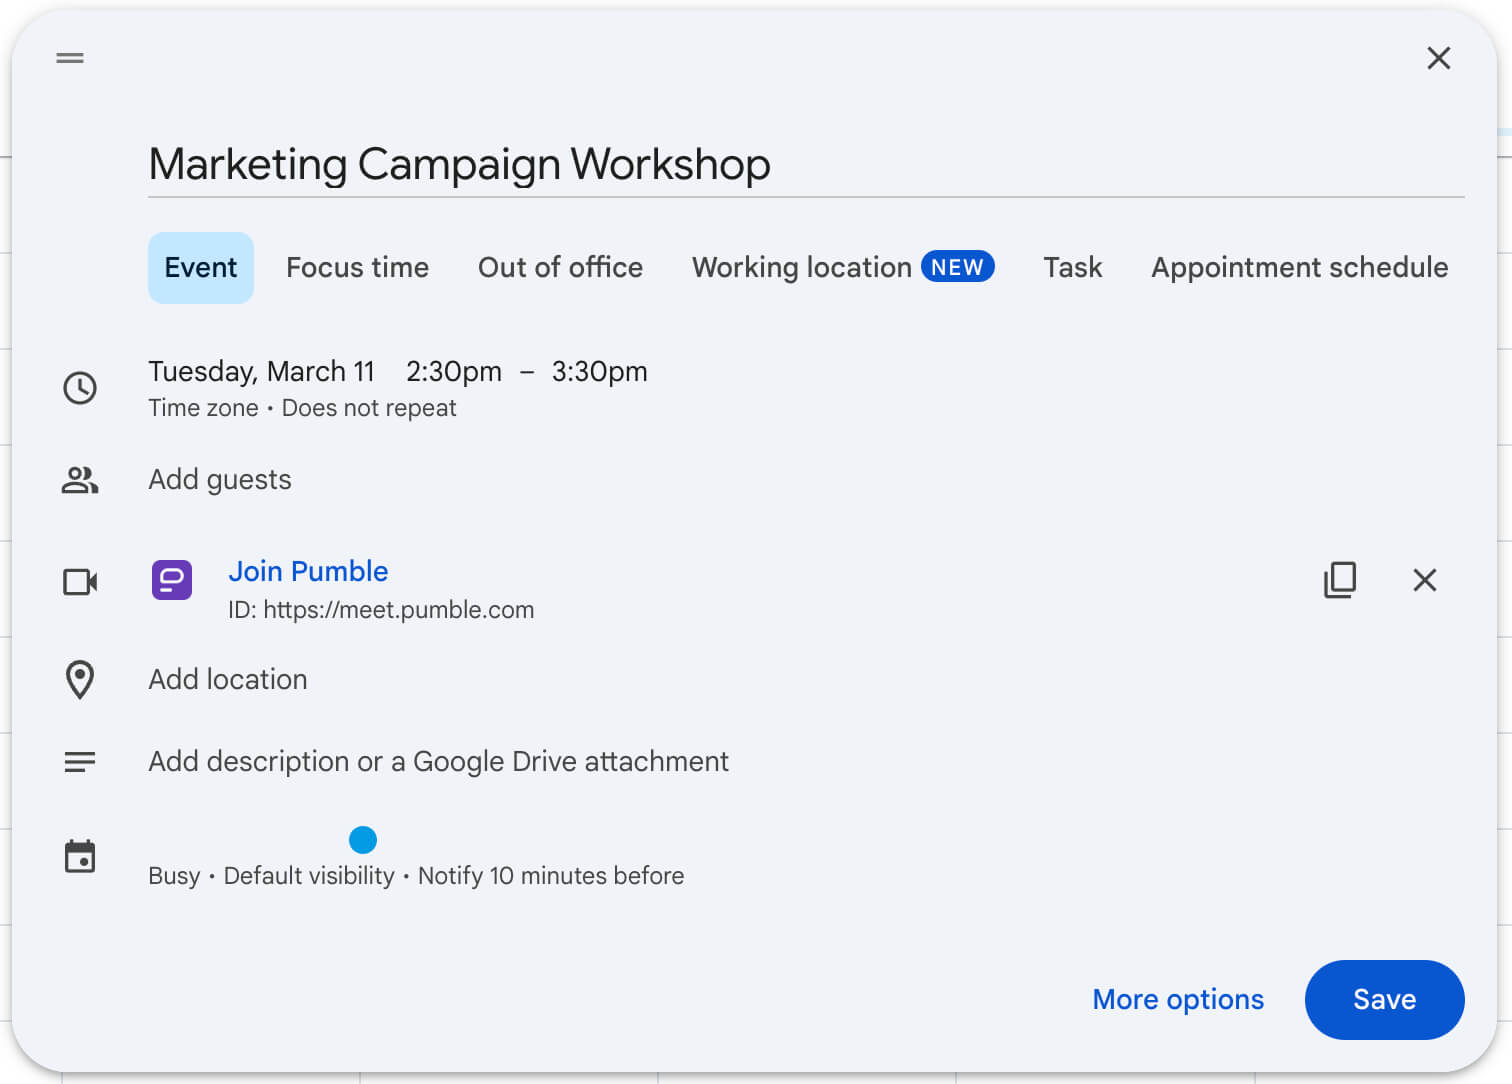This screenshot has width=1512, height=1084.
Task: Click the clock icon next to event time
Action: [x=80, y=388]
